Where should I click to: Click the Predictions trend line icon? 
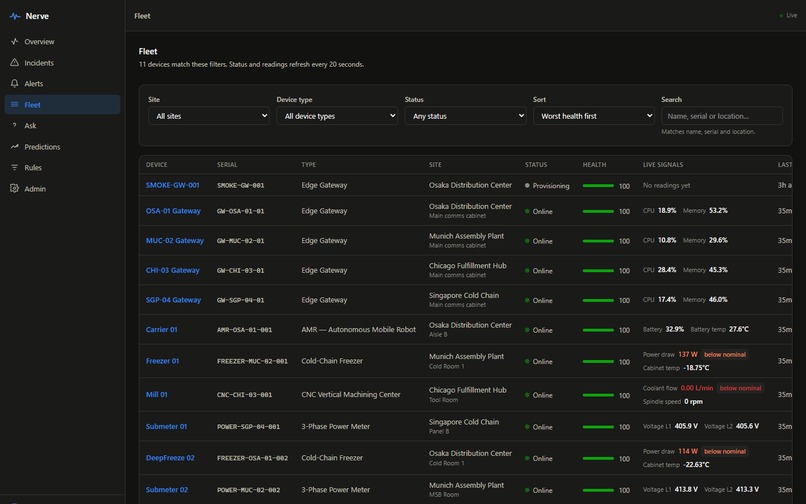[14, 147]
